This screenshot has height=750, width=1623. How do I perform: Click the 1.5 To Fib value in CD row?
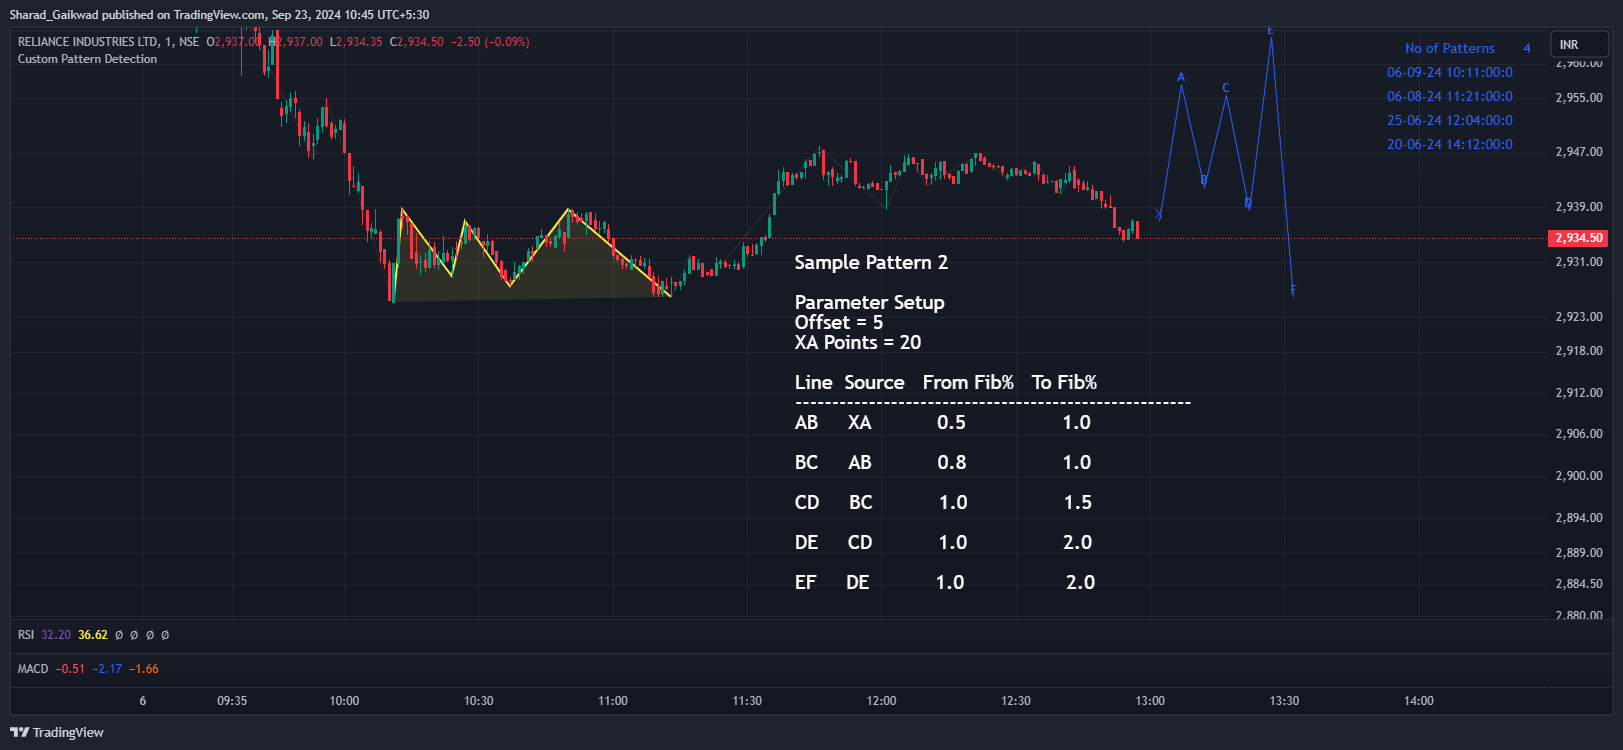click(1077, 502)
